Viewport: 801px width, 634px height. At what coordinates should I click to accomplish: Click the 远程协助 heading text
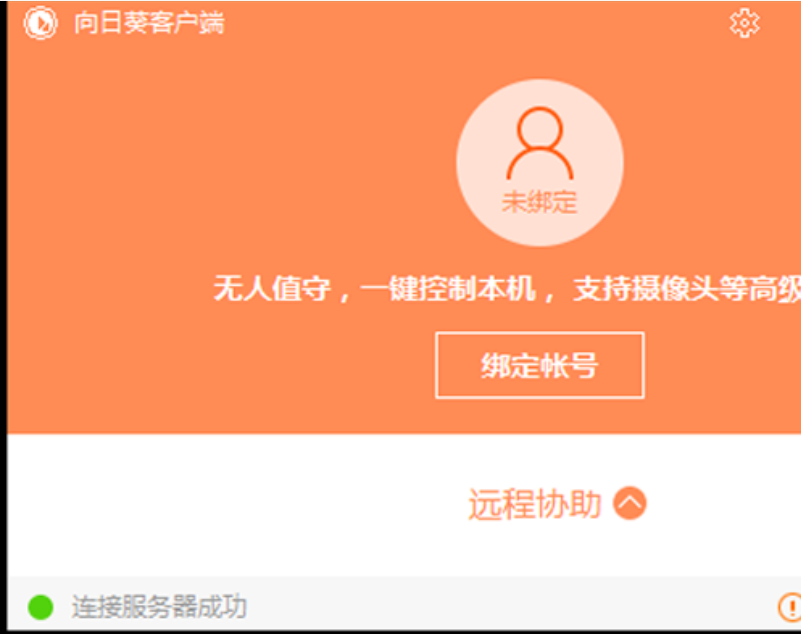(534, 504)
